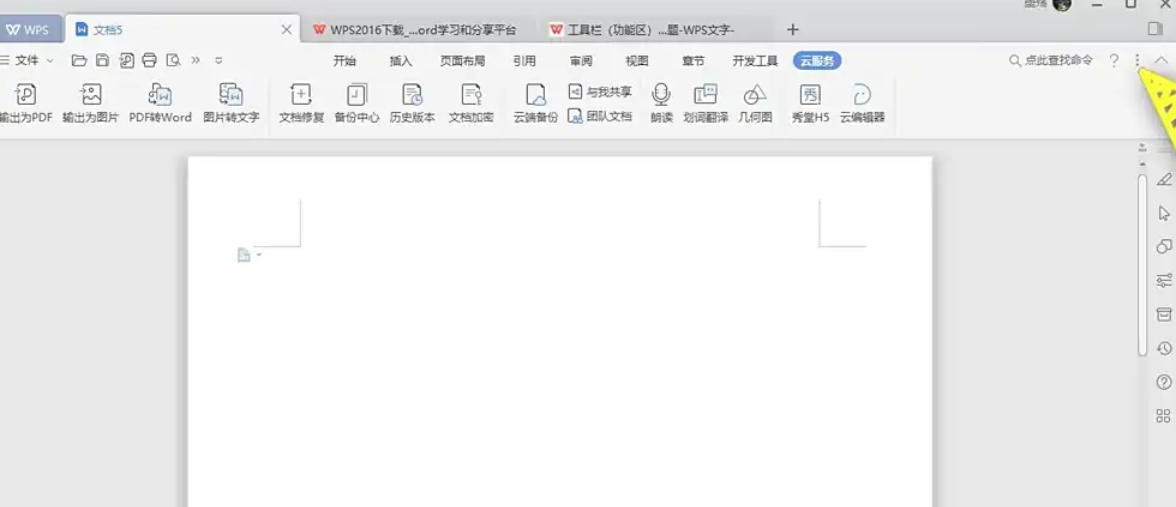This screenshot has width=1176, height=507.
Task: Close the 文档5 document tab
Action: pos(286,30)
